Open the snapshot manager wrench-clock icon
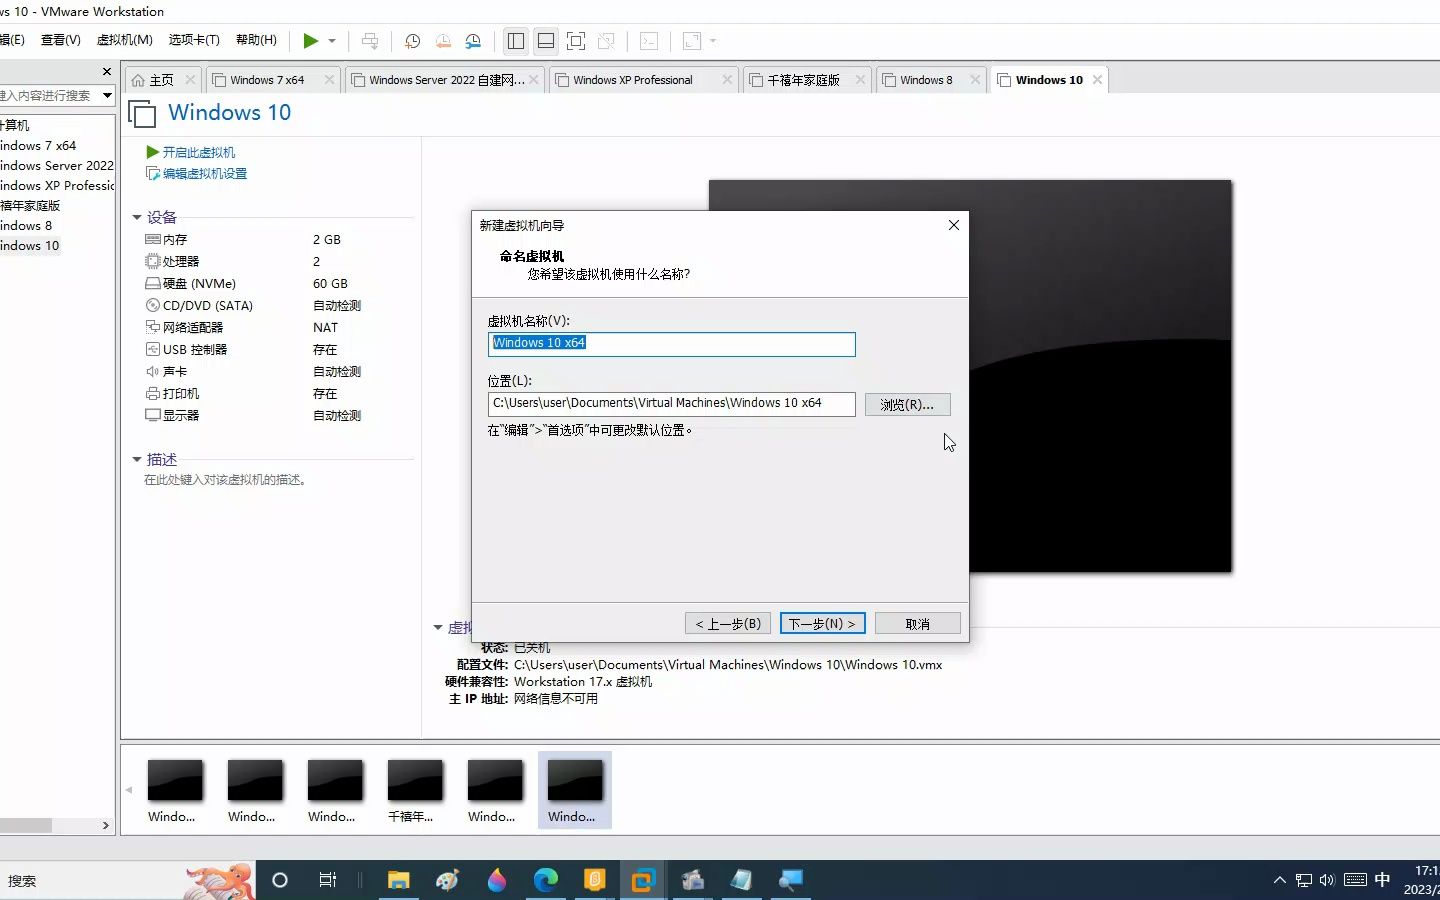Viewport: 1440px width, 900px height. pyautogui.click(x=473, y=41)
